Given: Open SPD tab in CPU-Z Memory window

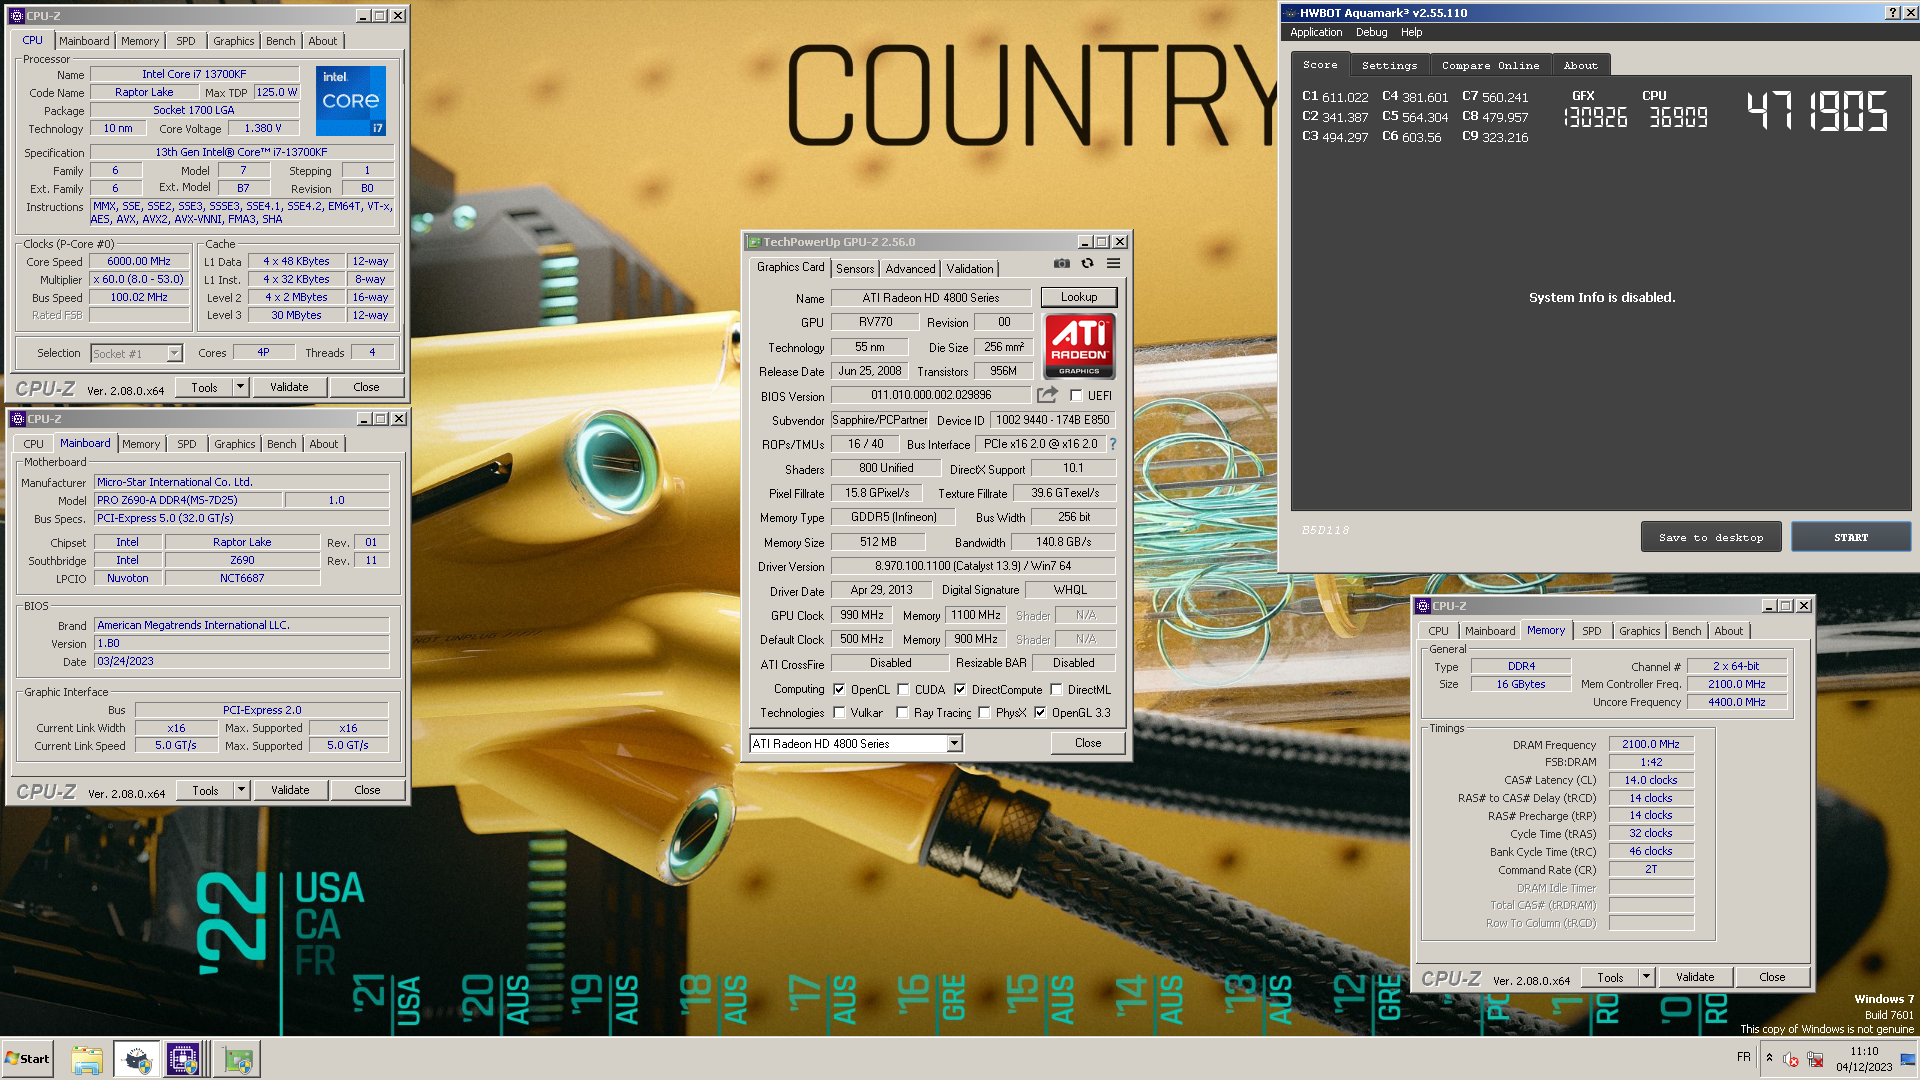Looking at the screenshot, I should [1591, 631].
